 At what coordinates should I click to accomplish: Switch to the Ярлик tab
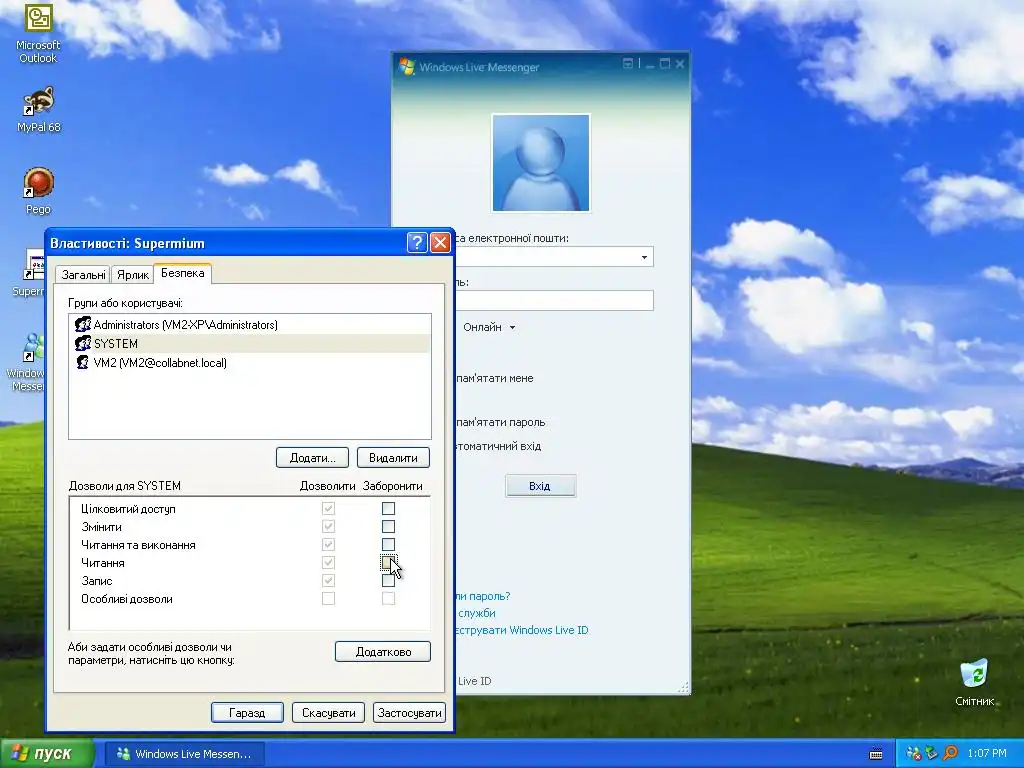click(133, 275)
